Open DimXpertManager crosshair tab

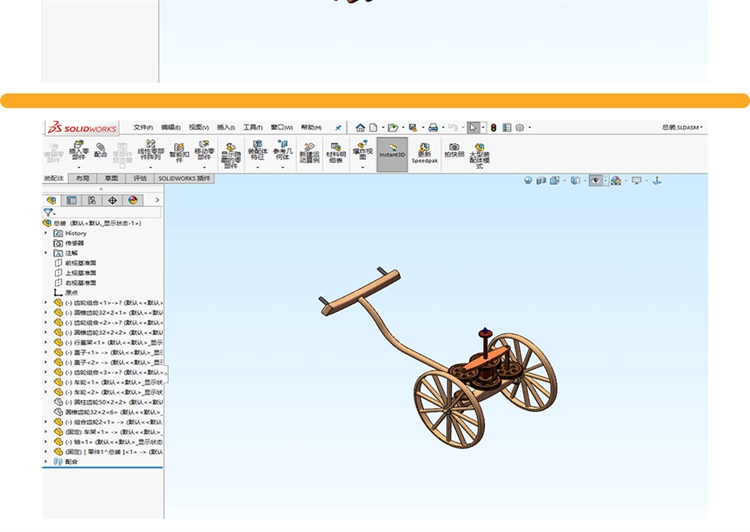[112, 200]
